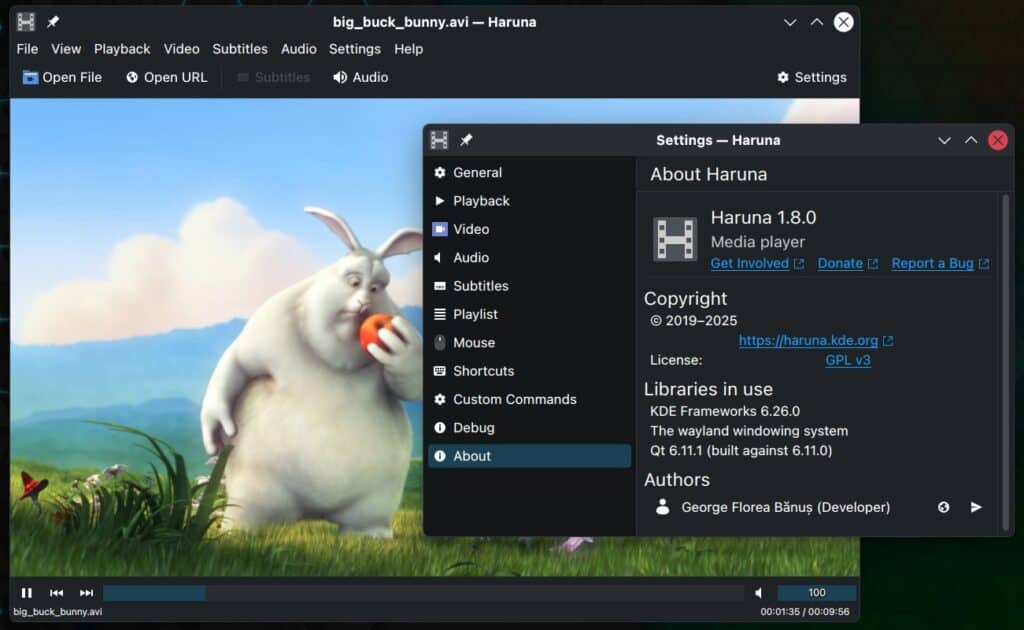Click the Audio toolbar button

pyautogui.click(x=360, y=77)
